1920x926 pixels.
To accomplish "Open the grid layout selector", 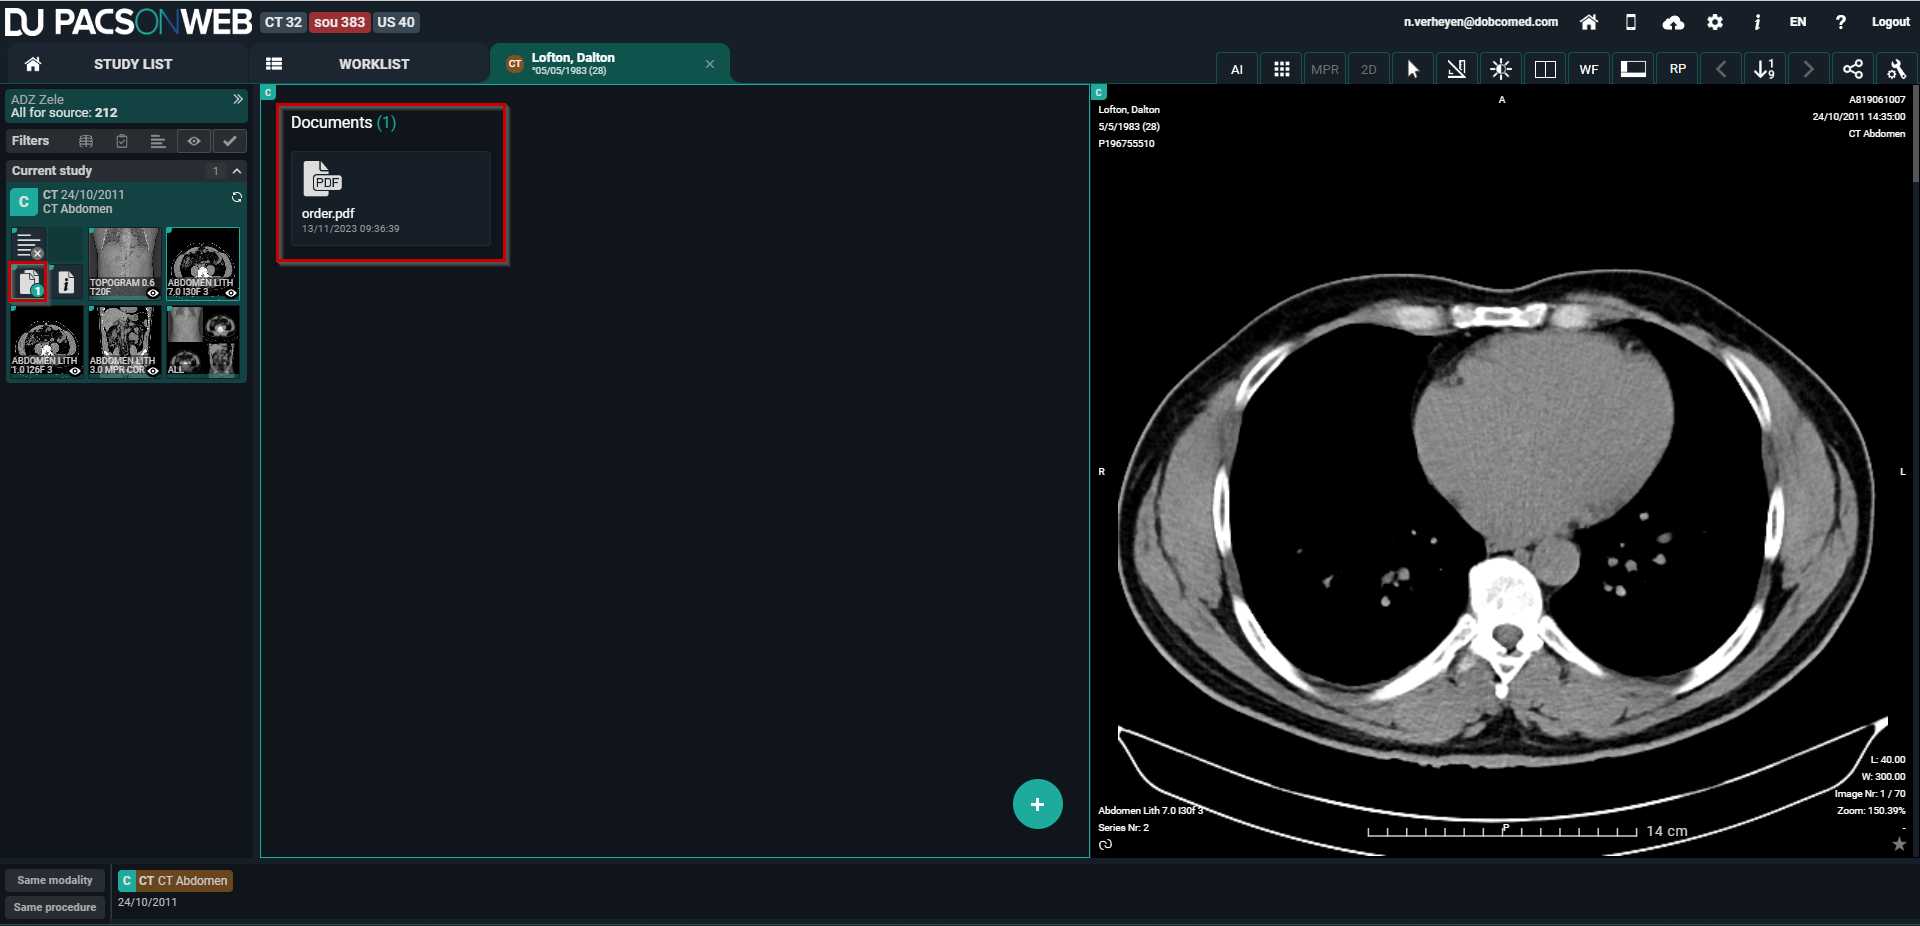I will coord(1281,69).
